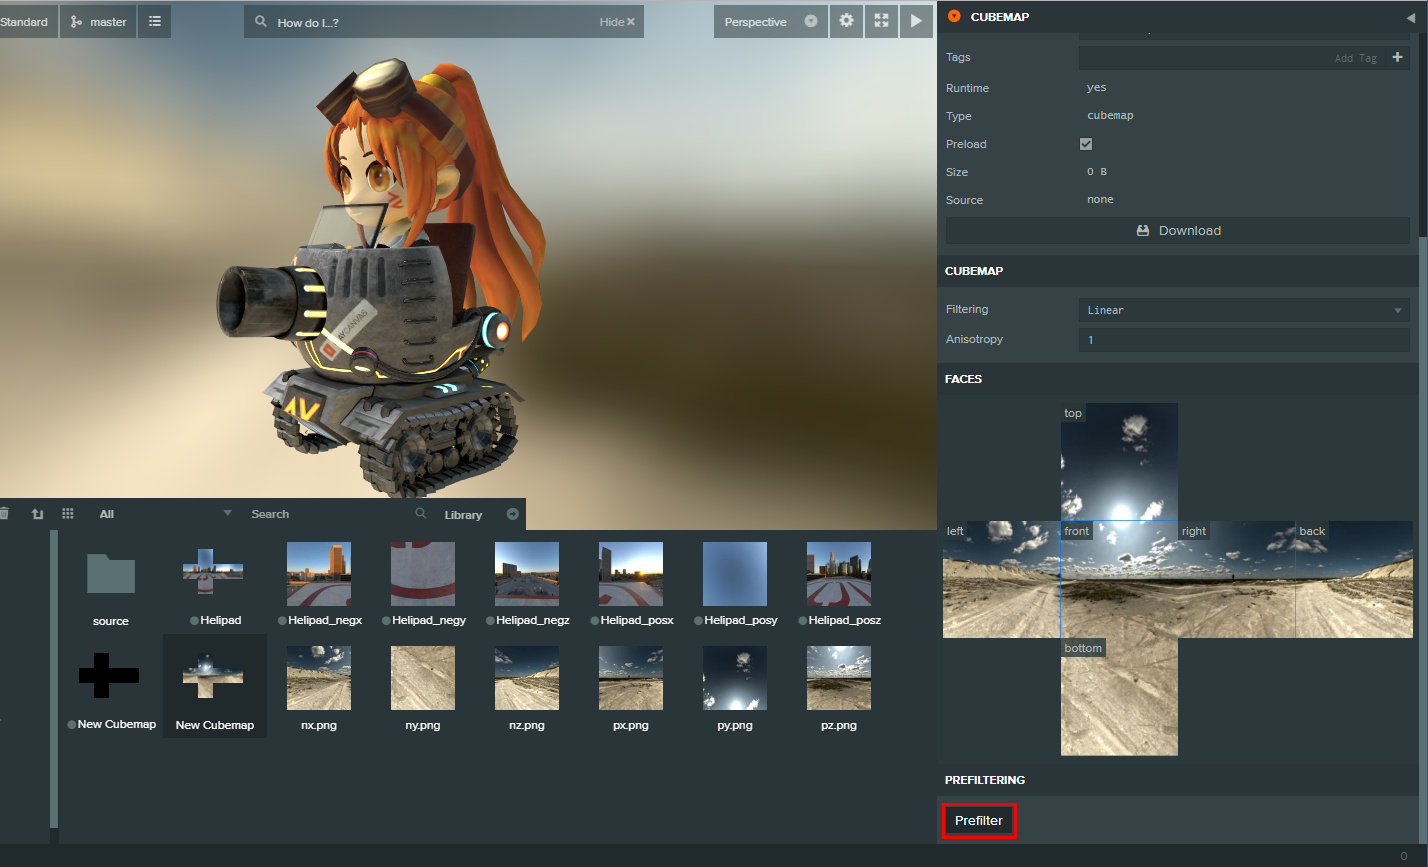The width and height of the screenshot is (1428, 867).
Task: Select the New Cubemap asset with black cross
Action: [x=111, y=688]
